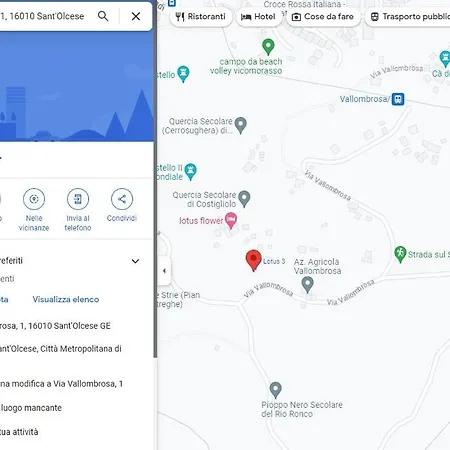Select the Trasporto pubblico chip
The height and width of the screenshot is (450, 450).
(x=407, y=16)
